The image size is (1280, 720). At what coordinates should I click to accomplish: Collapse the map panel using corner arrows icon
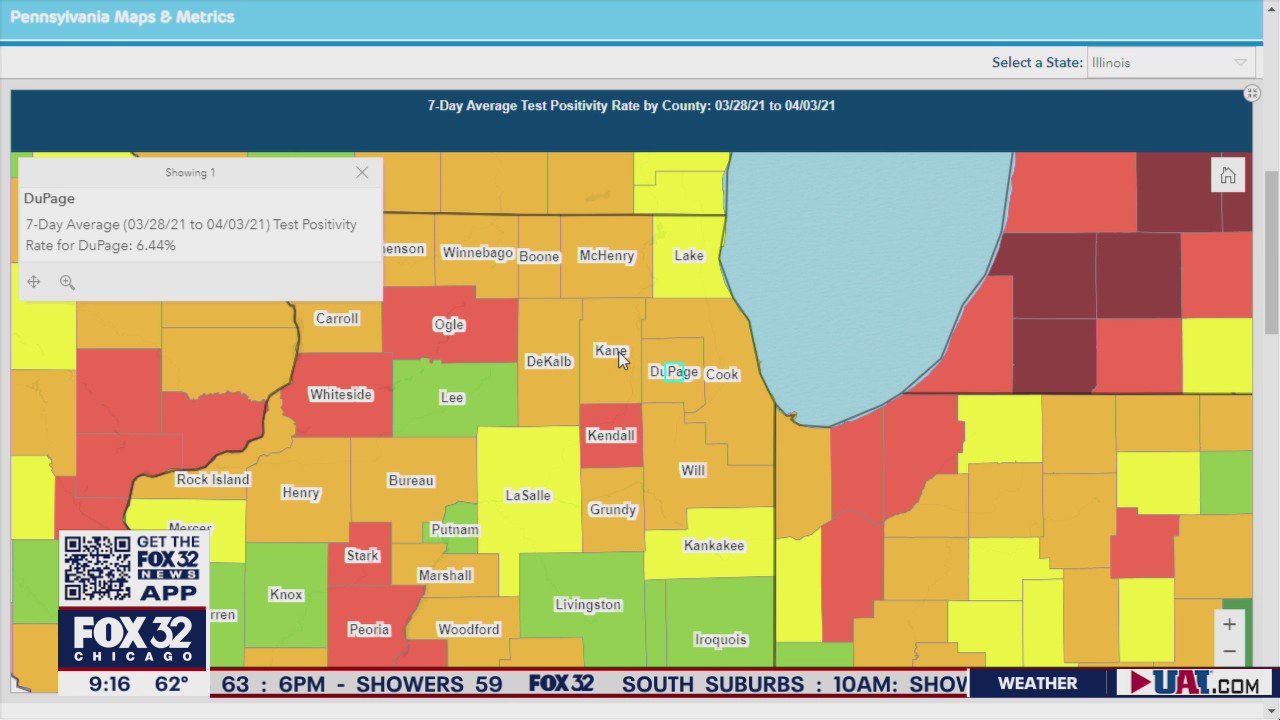coord(1251,93)
